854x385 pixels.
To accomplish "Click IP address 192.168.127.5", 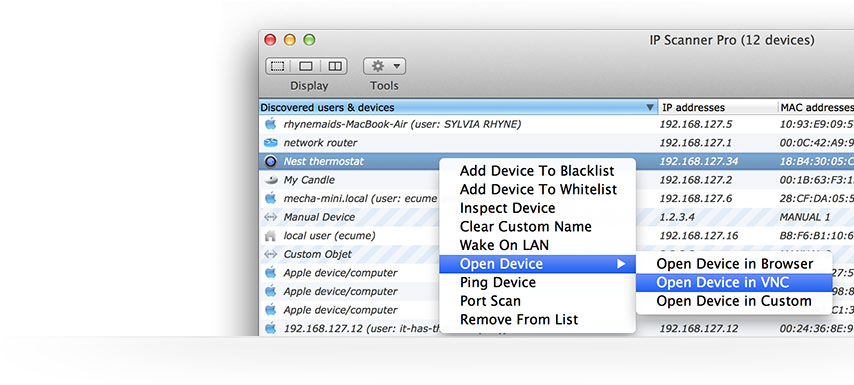I will pos(696,124).
